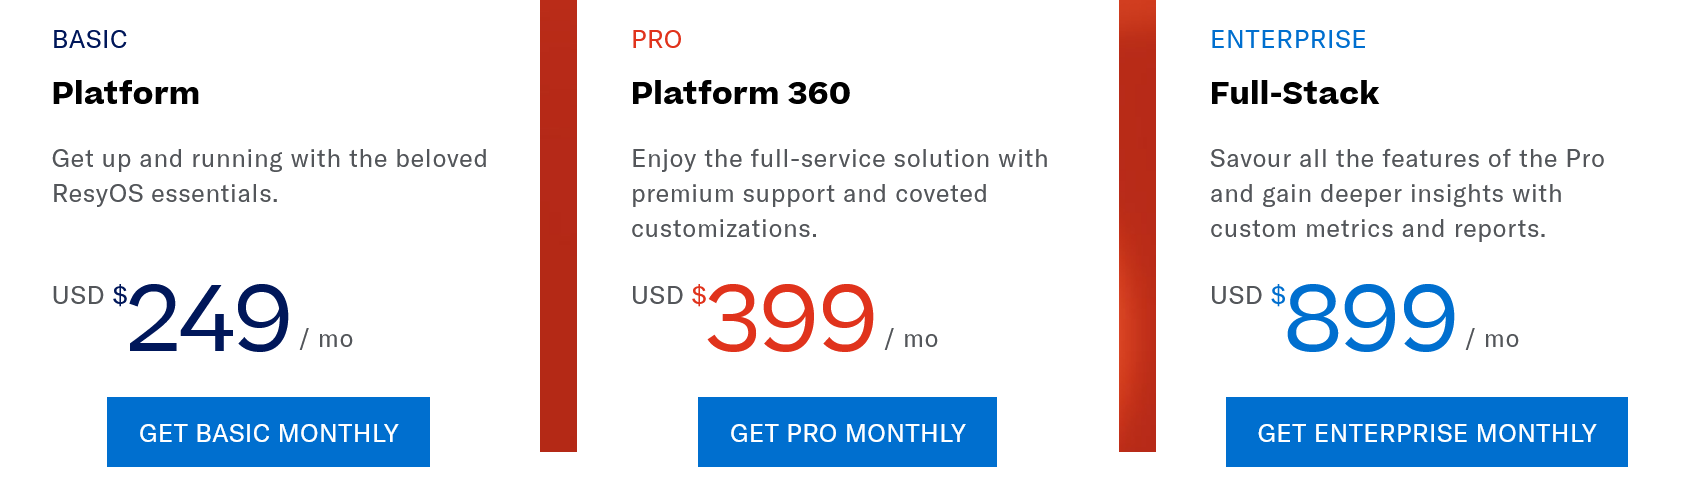The height and width of the screenshot is (479, 1693).
Task: Select the Platform plan heading
Action: pos(126,93)
